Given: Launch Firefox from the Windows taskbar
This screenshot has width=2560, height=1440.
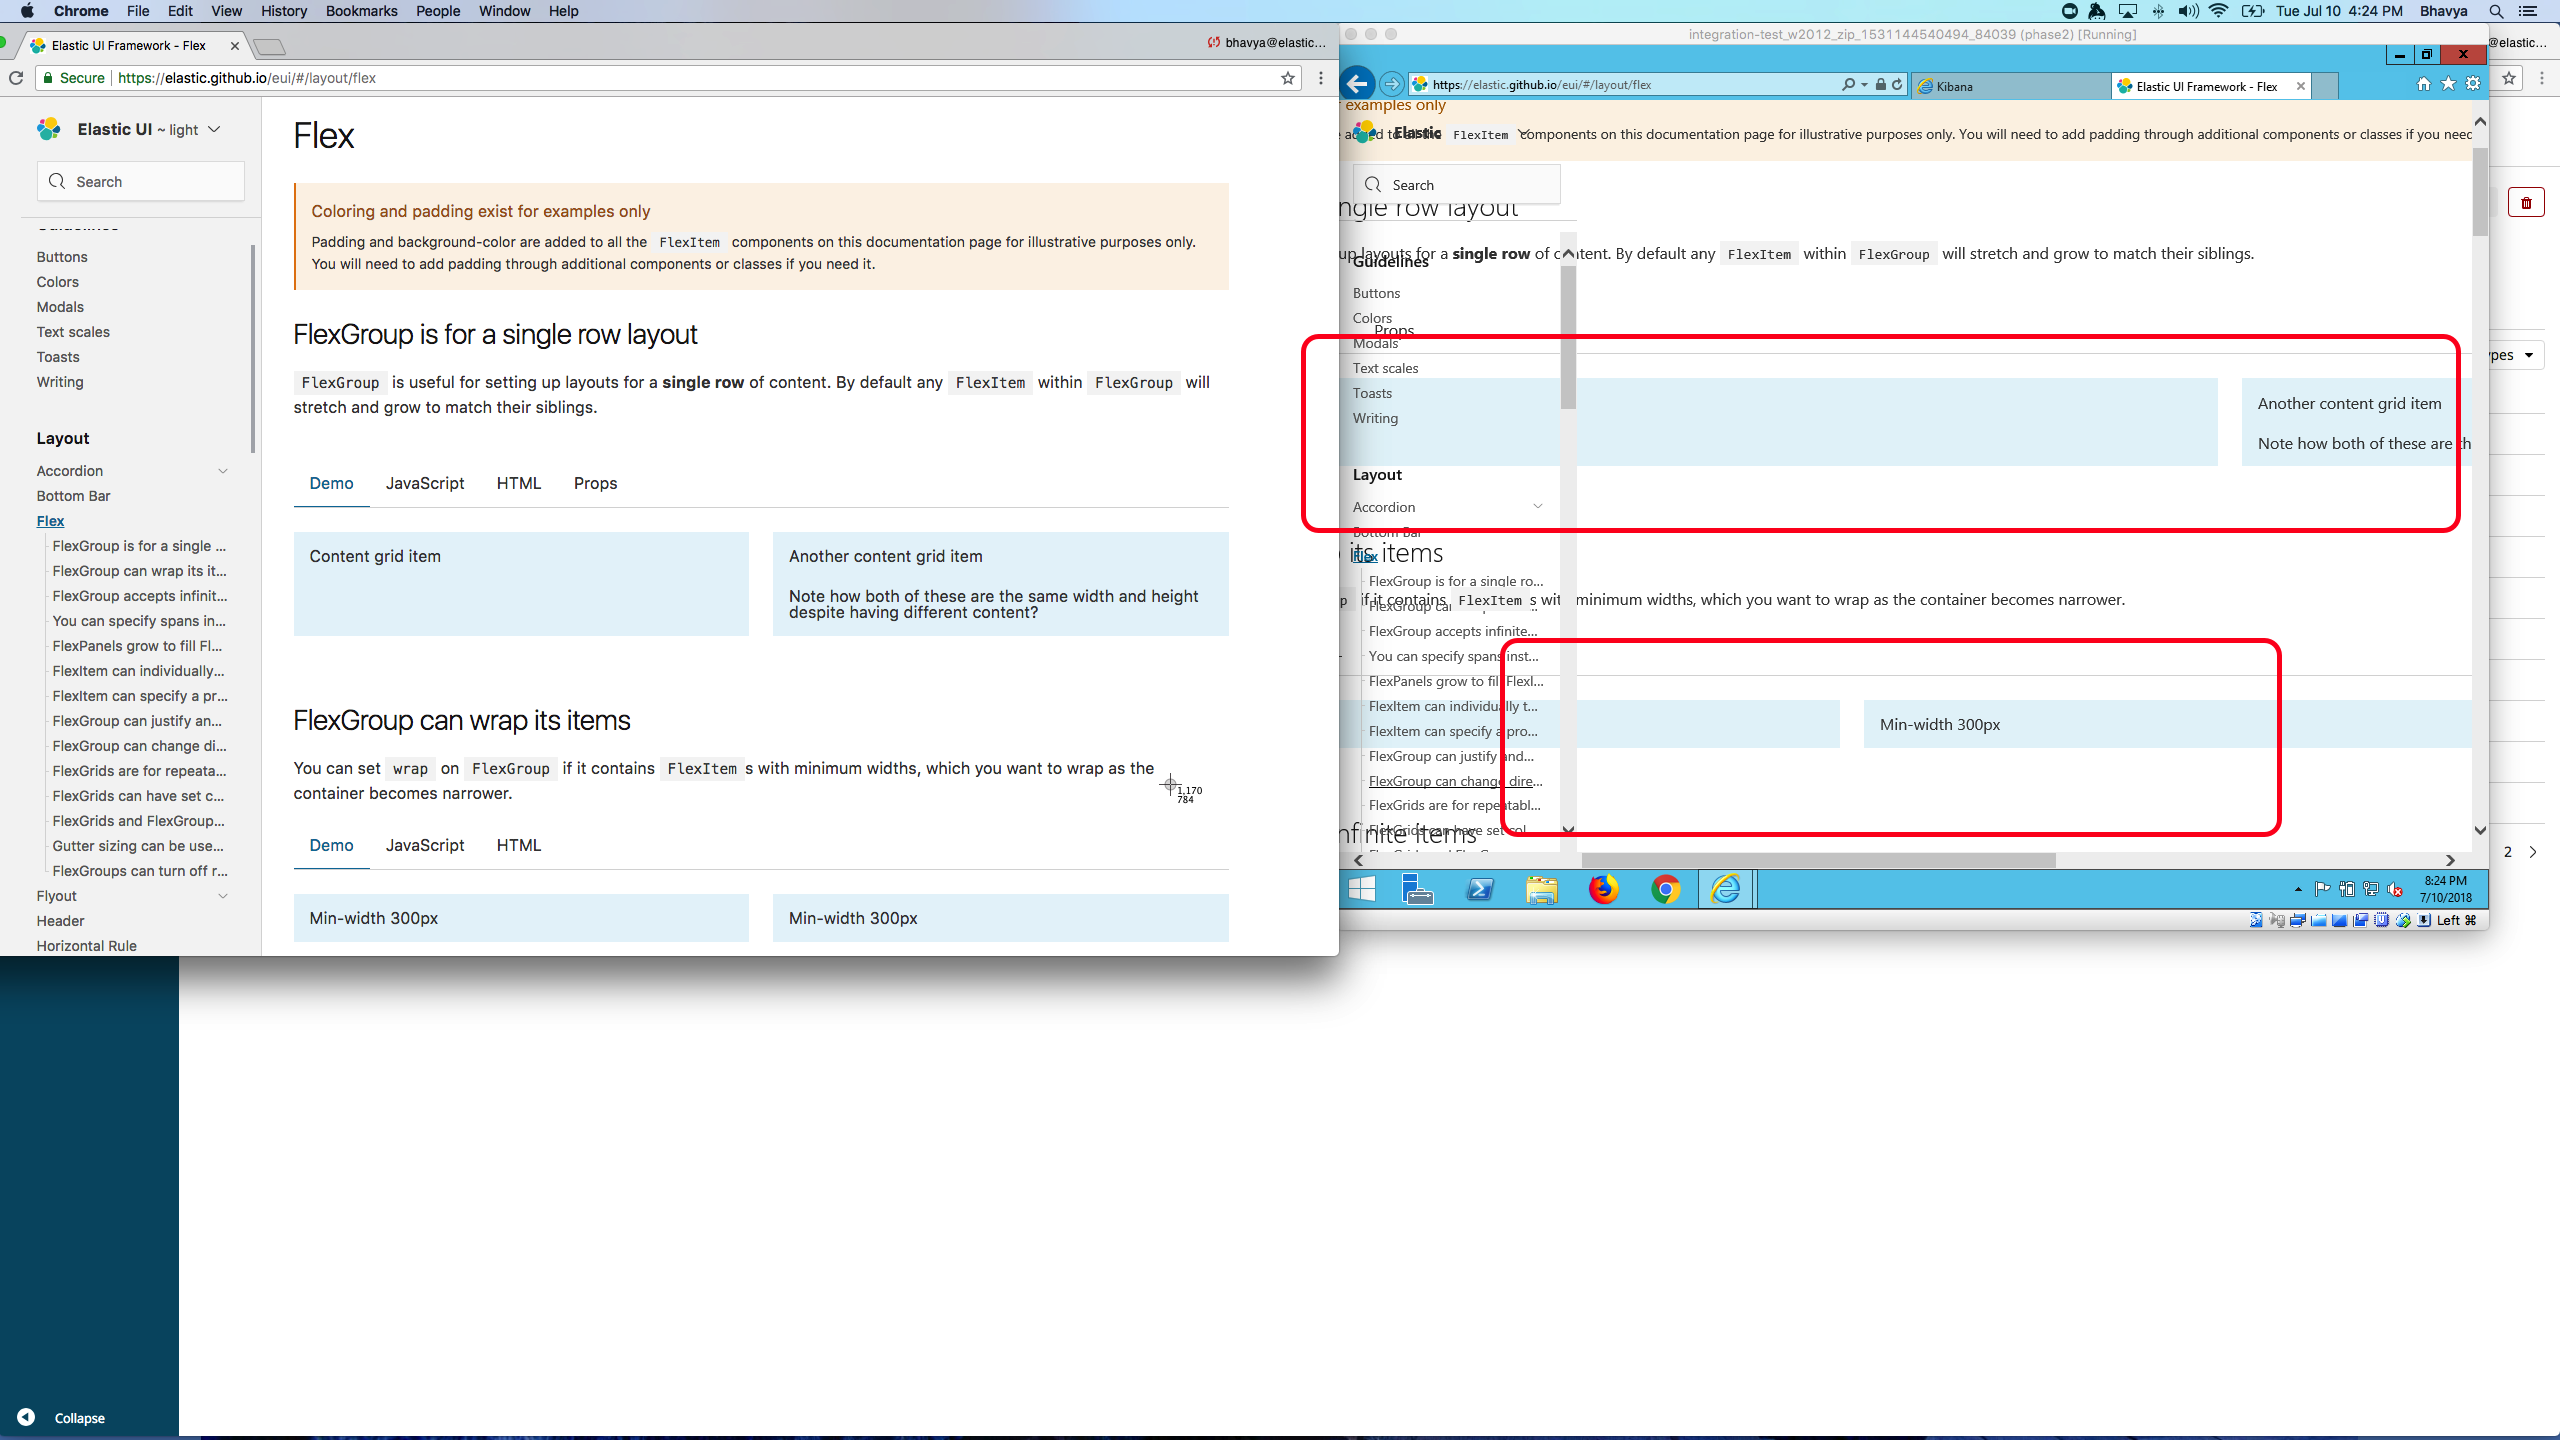Looking at the screenshot, I should [x=1602, y=889].
